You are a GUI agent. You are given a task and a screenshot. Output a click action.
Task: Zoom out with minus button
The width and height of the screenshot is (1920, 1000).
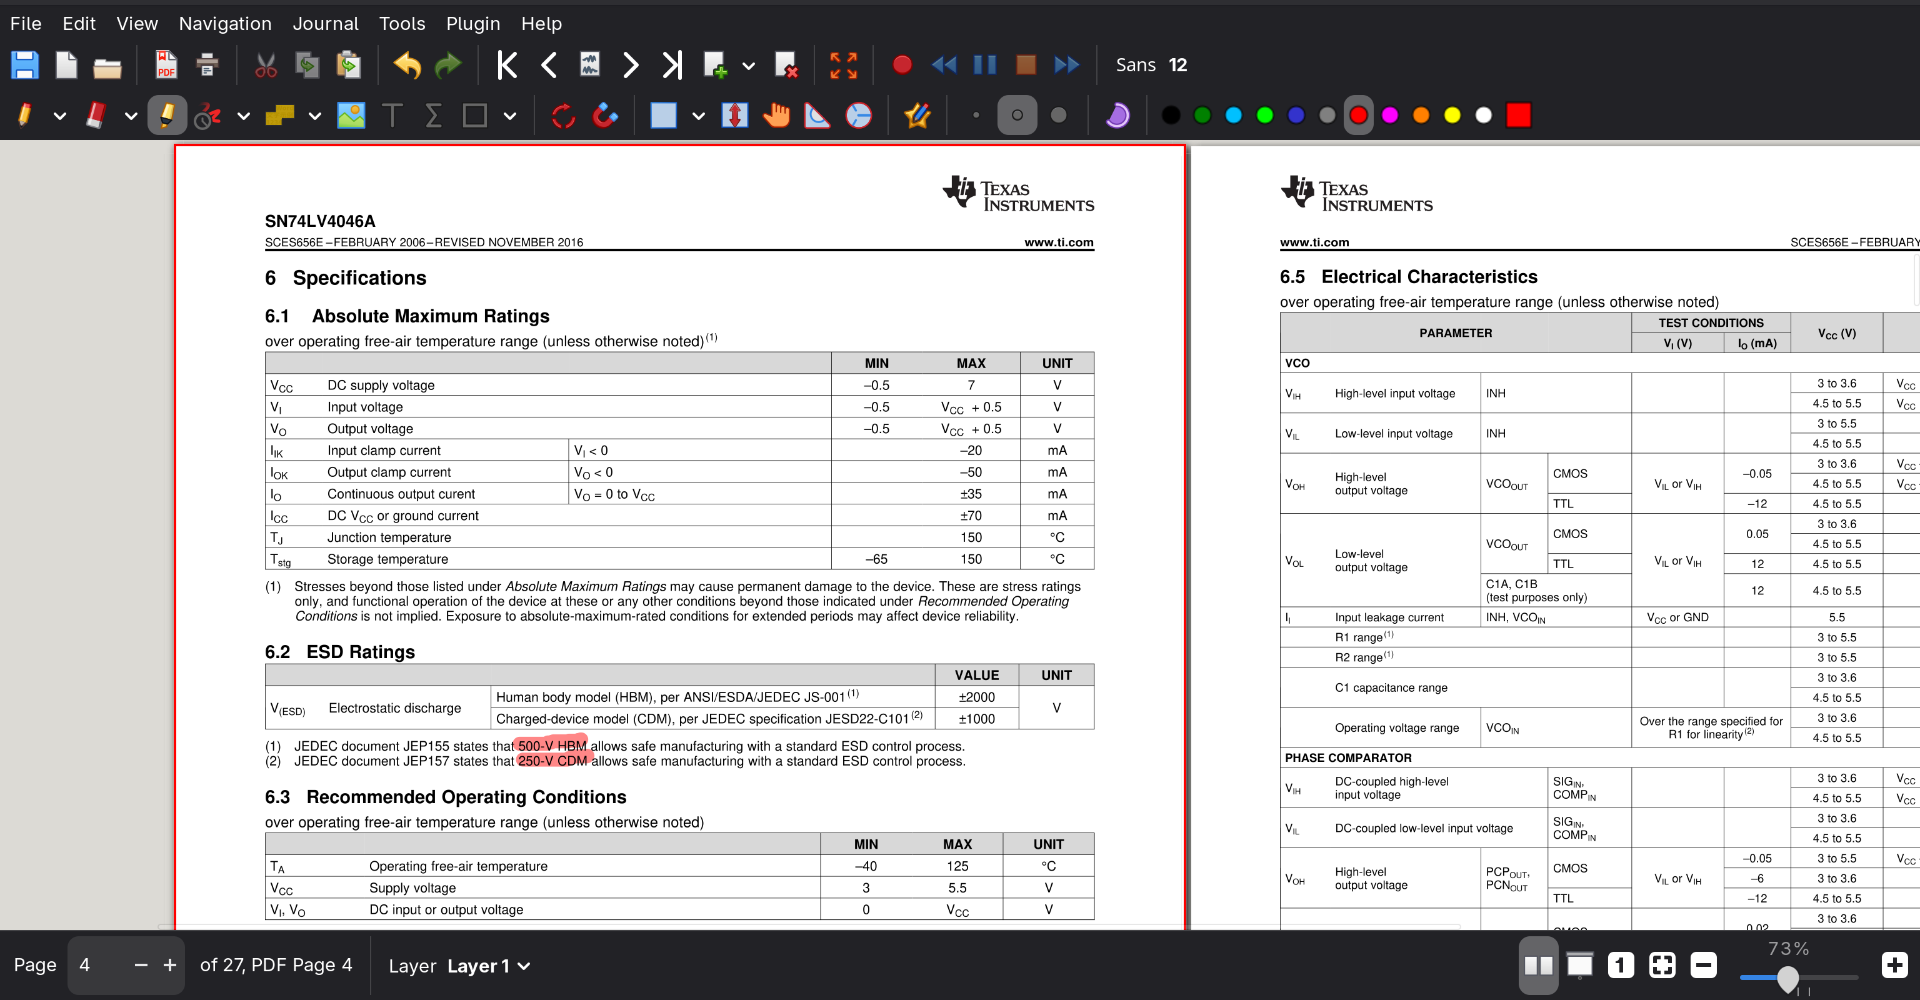click(x=1704, y=965)
